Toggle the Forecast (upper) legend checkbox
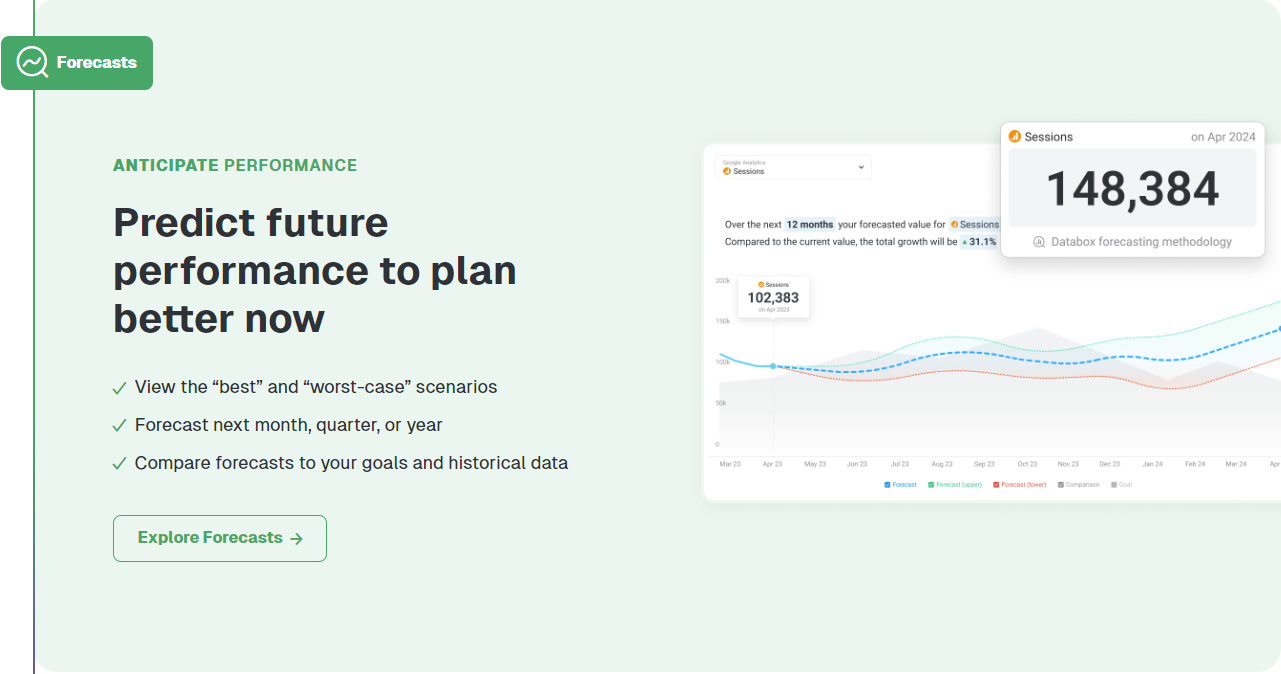The width and height of the screenshot is (1281, 674). point(931,485)
